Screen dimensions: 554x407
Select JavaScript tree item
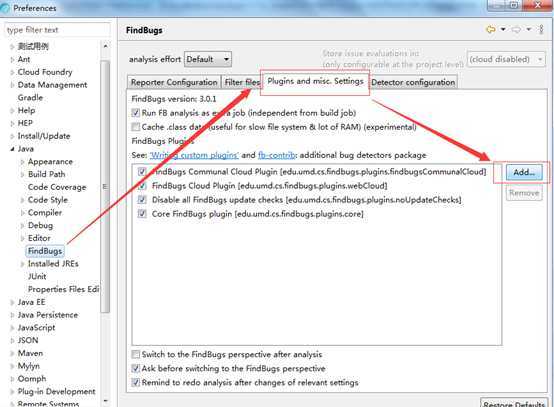[36, 328]
